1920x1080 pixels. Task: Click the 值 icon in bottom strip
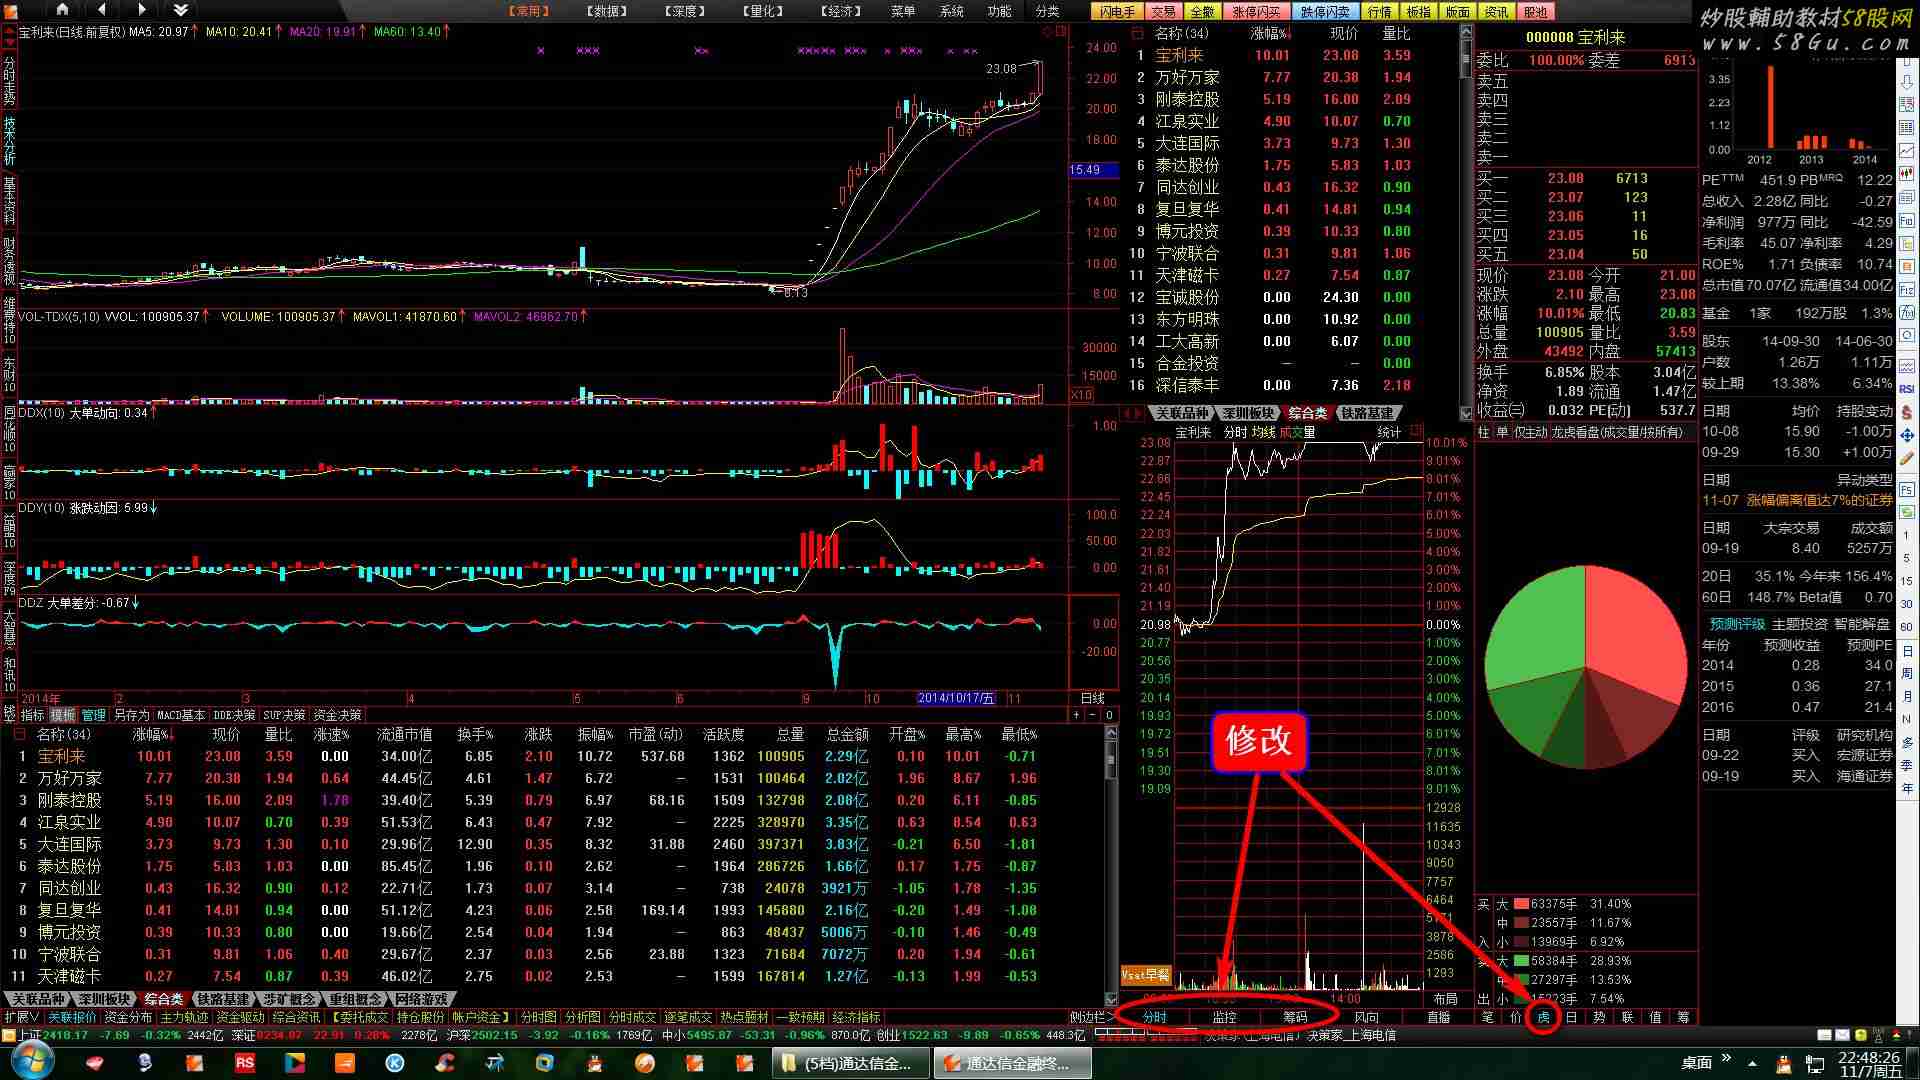1655,1017
